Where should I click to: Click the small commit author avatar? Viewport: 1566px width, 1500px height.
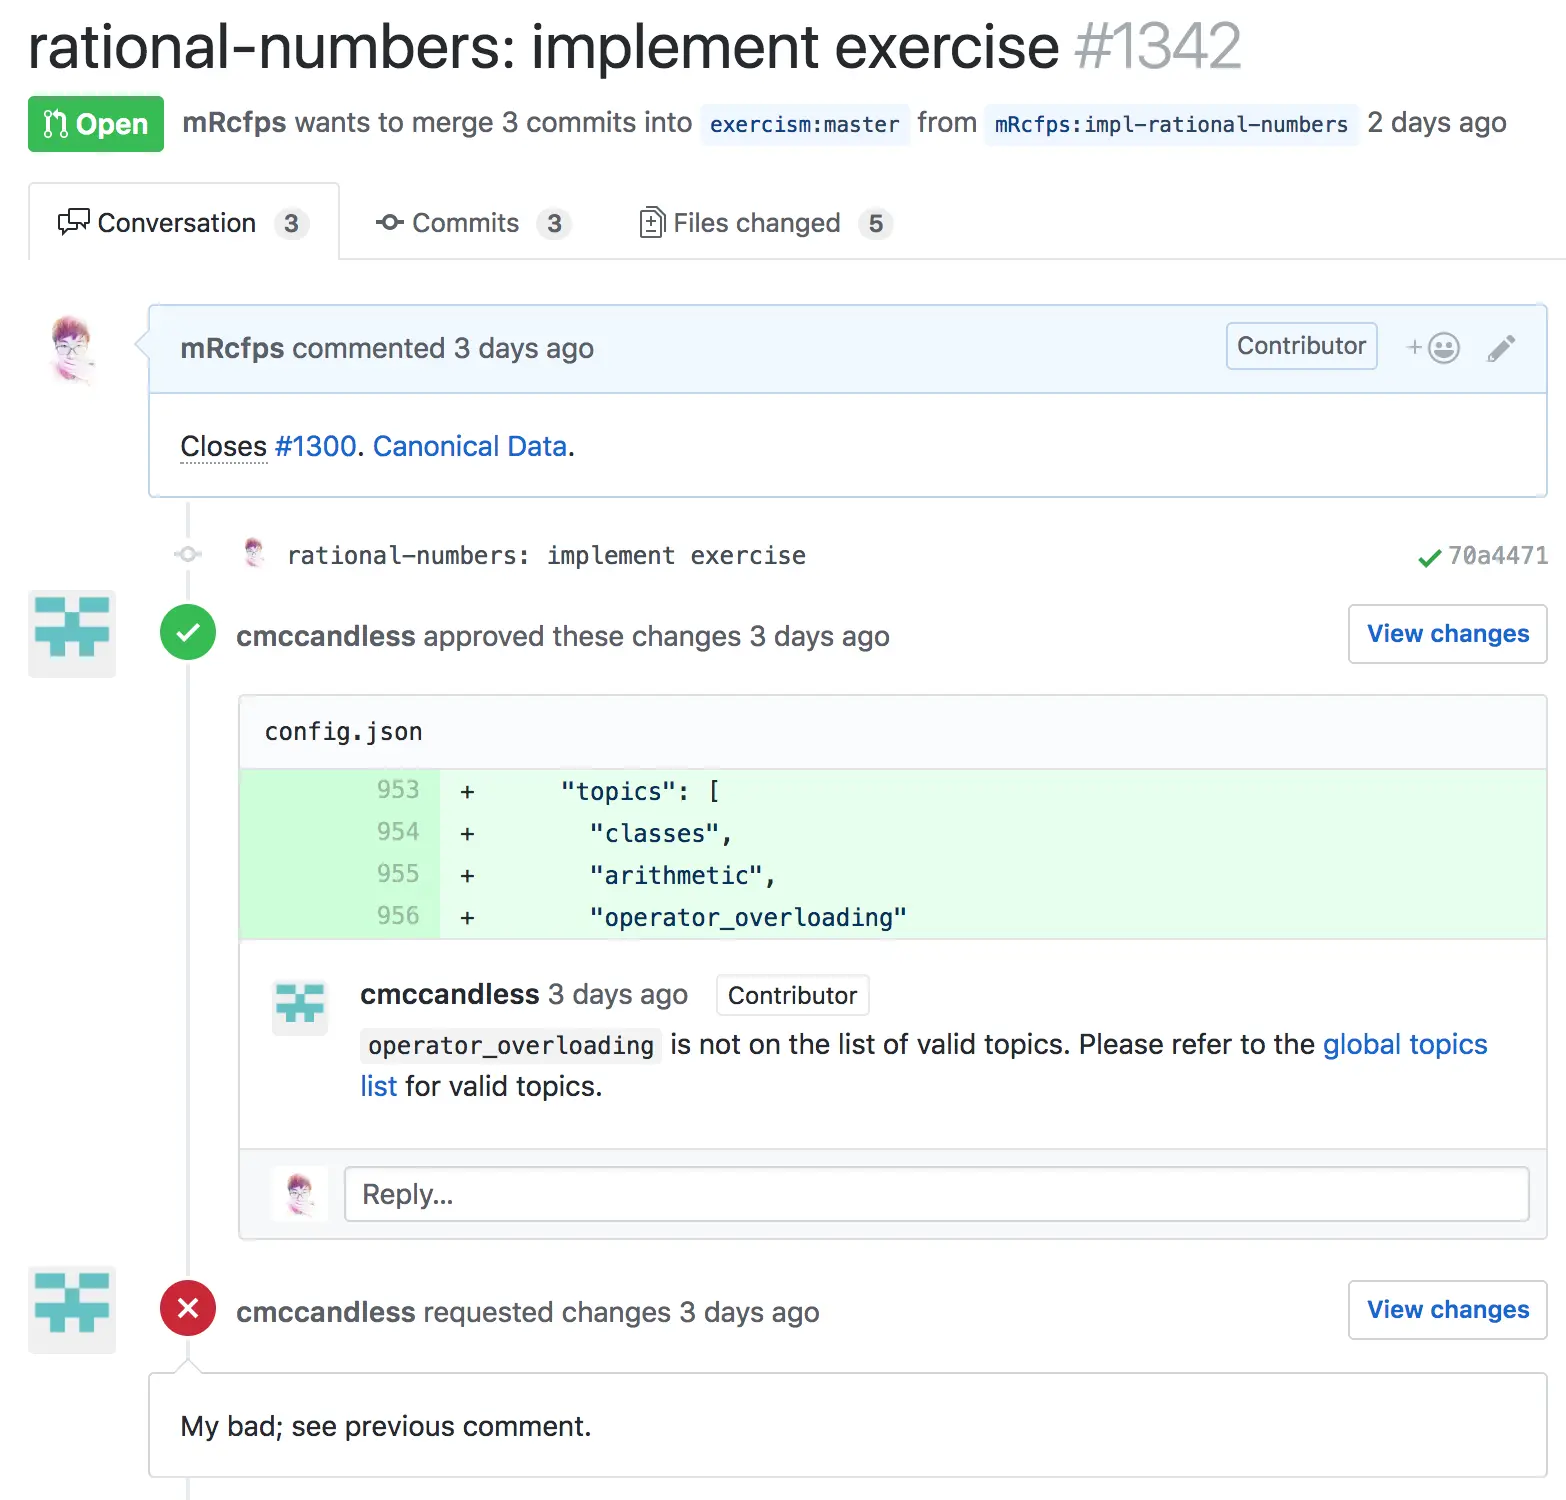tap(255, 553)
